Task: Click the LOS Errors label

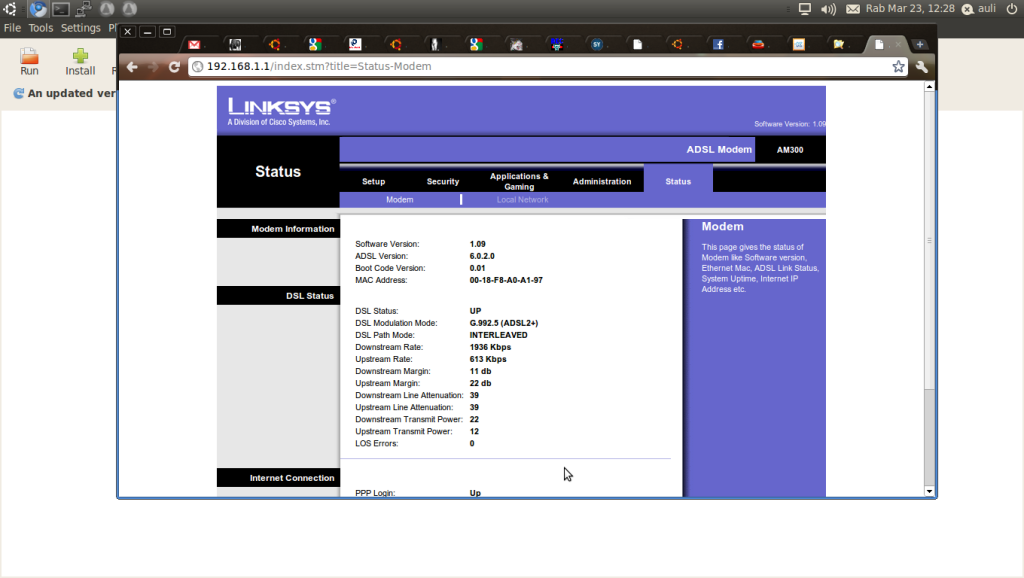Action: (377, 443)
